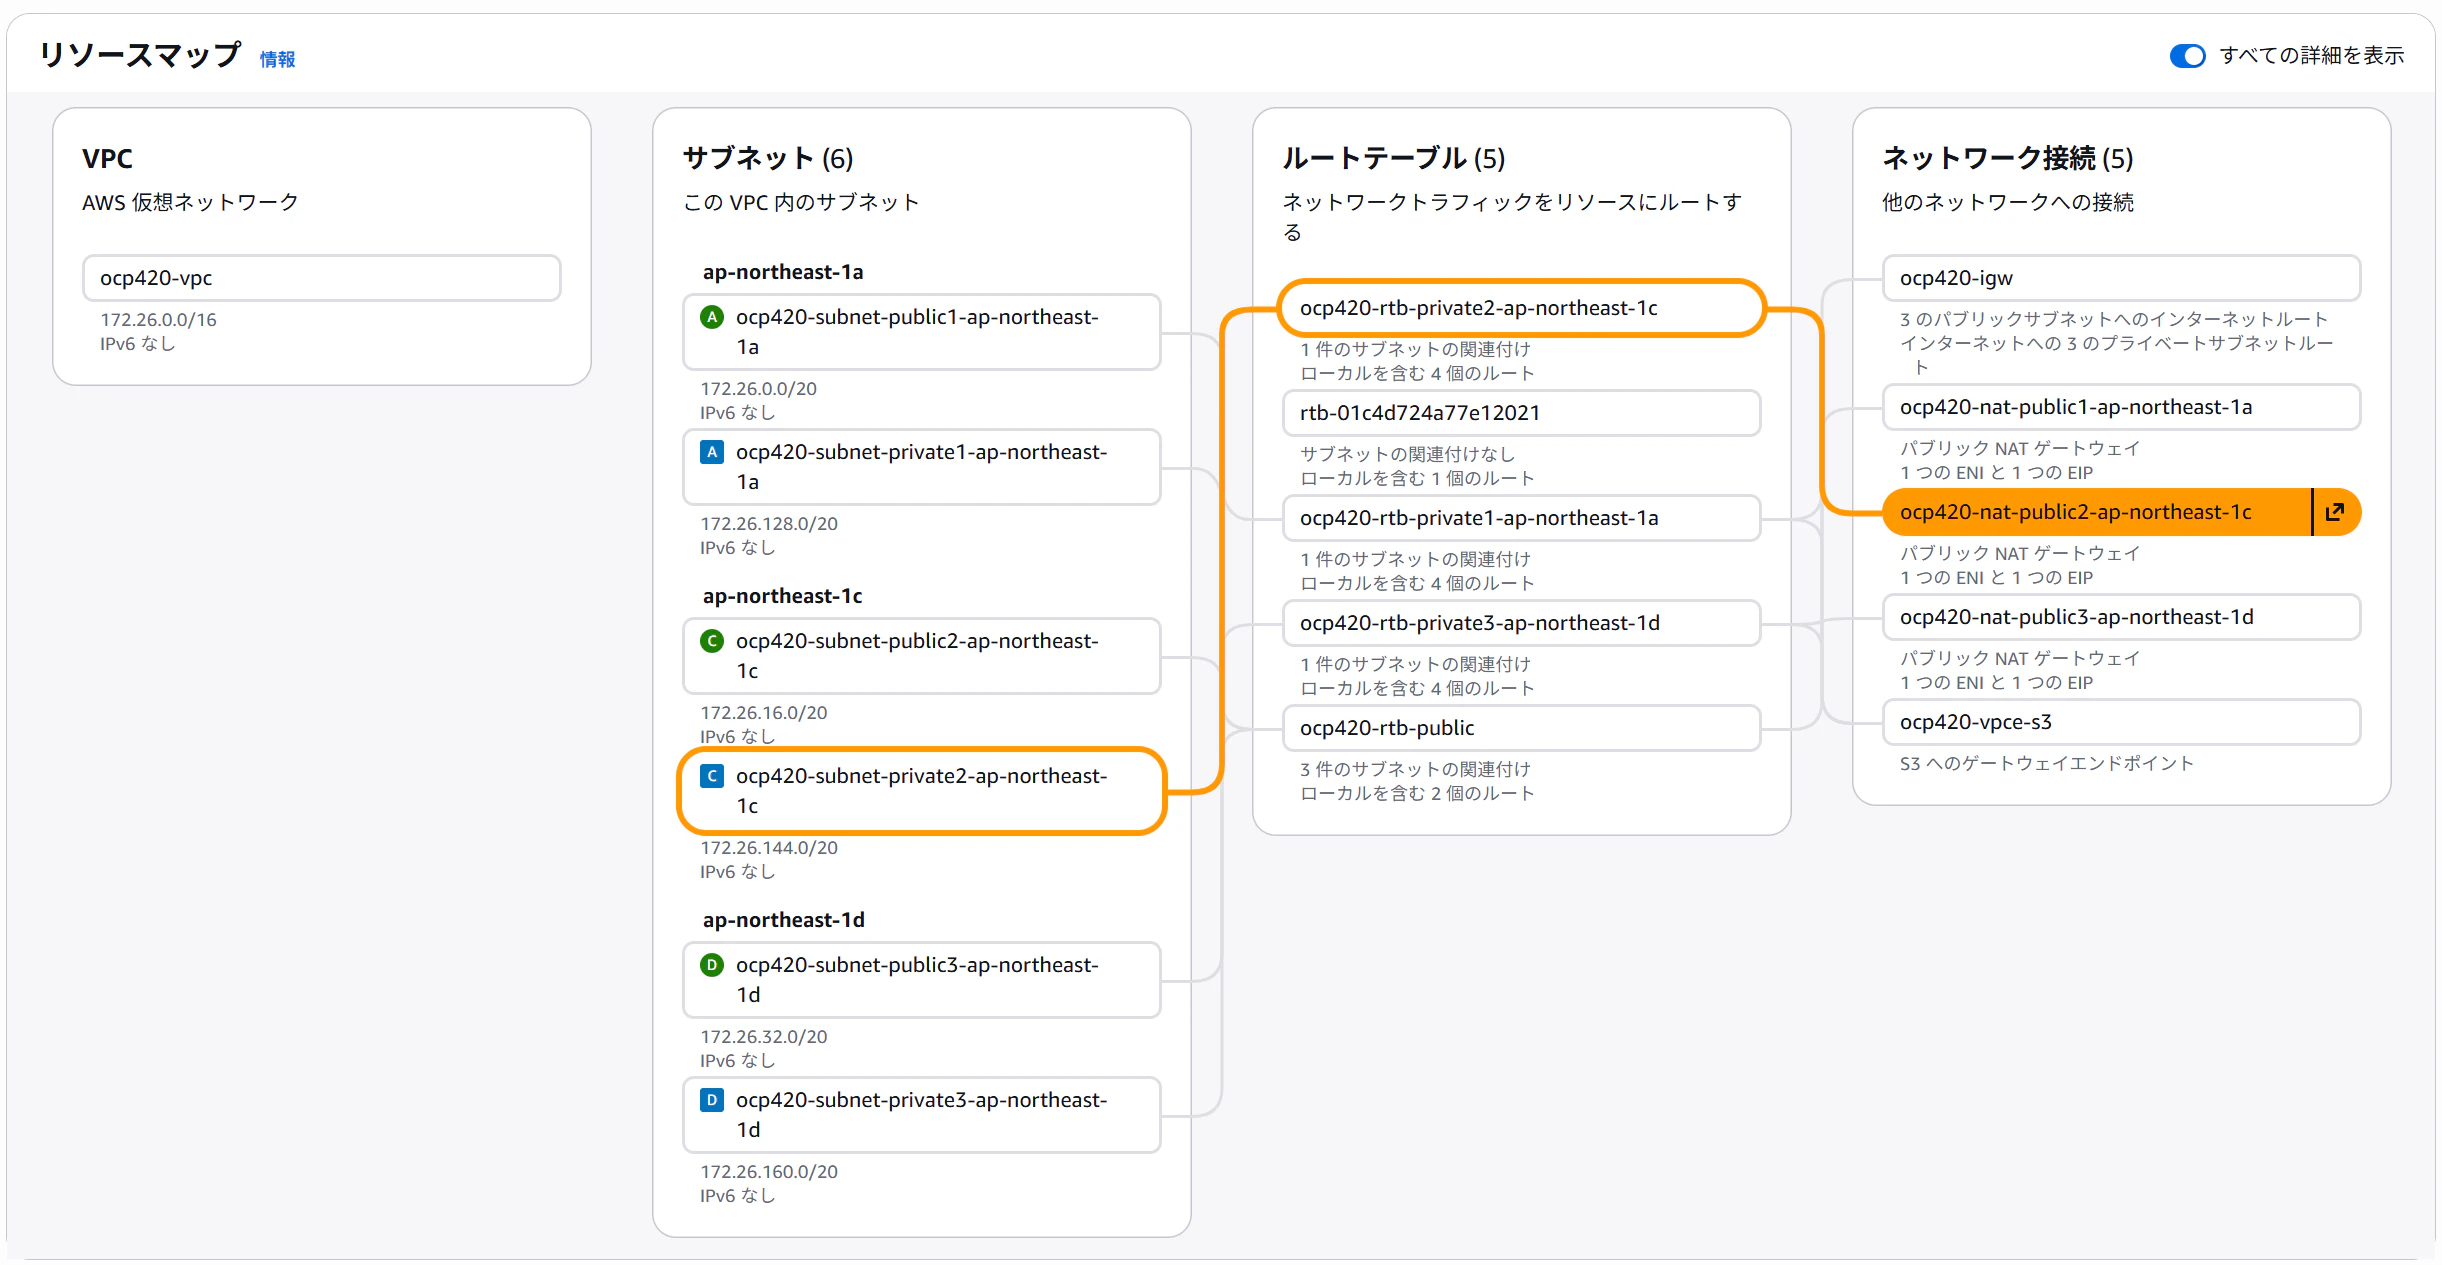
Task: Select subnet ocp420-subnet-public1-ap-northeast-1a
Action: point(922,332)
